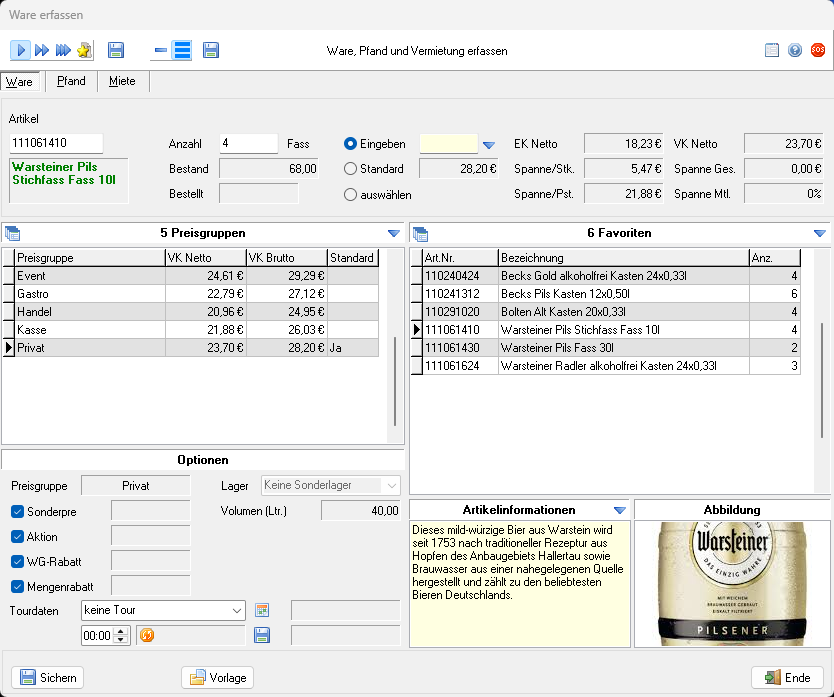Image resolution: width=834 pixels, height=697 pixels.
Task: Select the Gastro price group row
Action: pyautogui.click(x=191, y=294)
